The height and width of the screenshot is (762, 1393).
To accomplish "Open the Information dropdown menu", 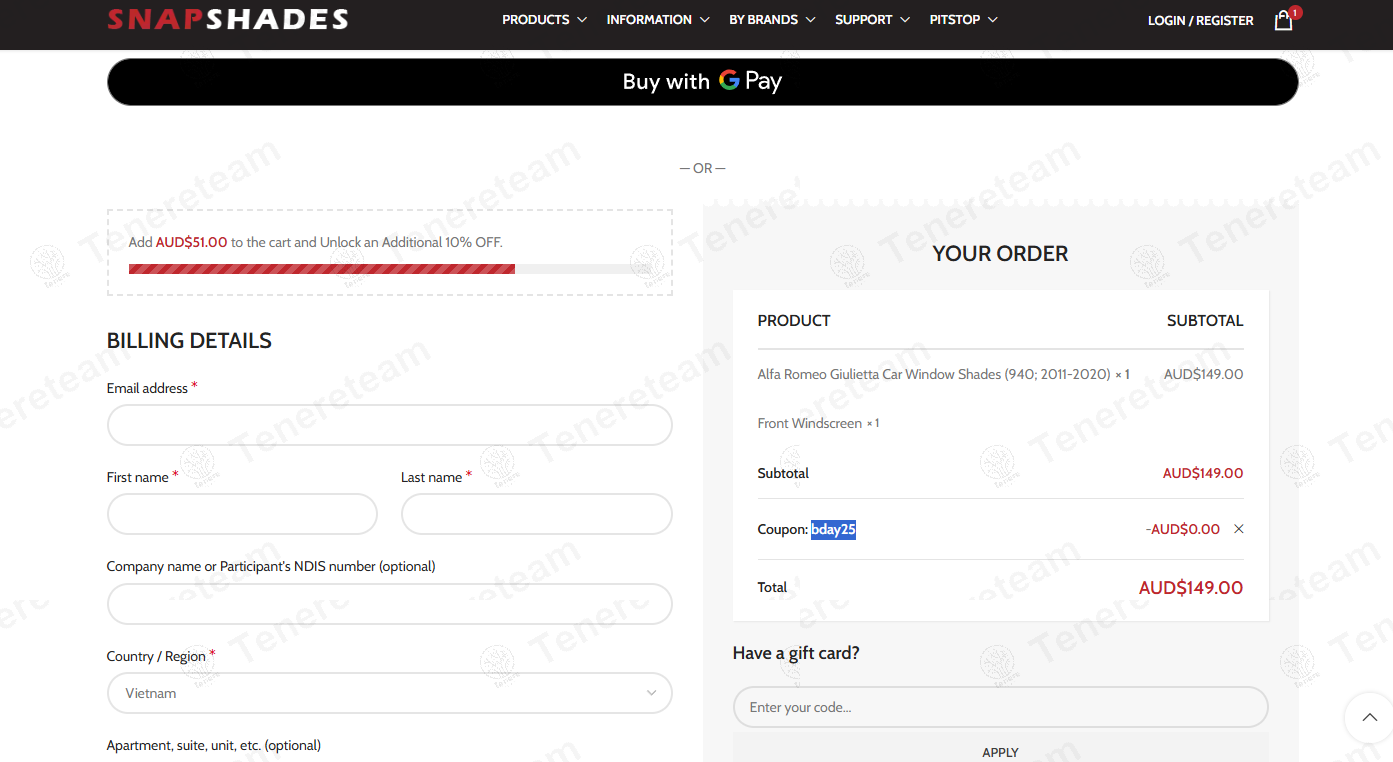I will coord(657,20).
